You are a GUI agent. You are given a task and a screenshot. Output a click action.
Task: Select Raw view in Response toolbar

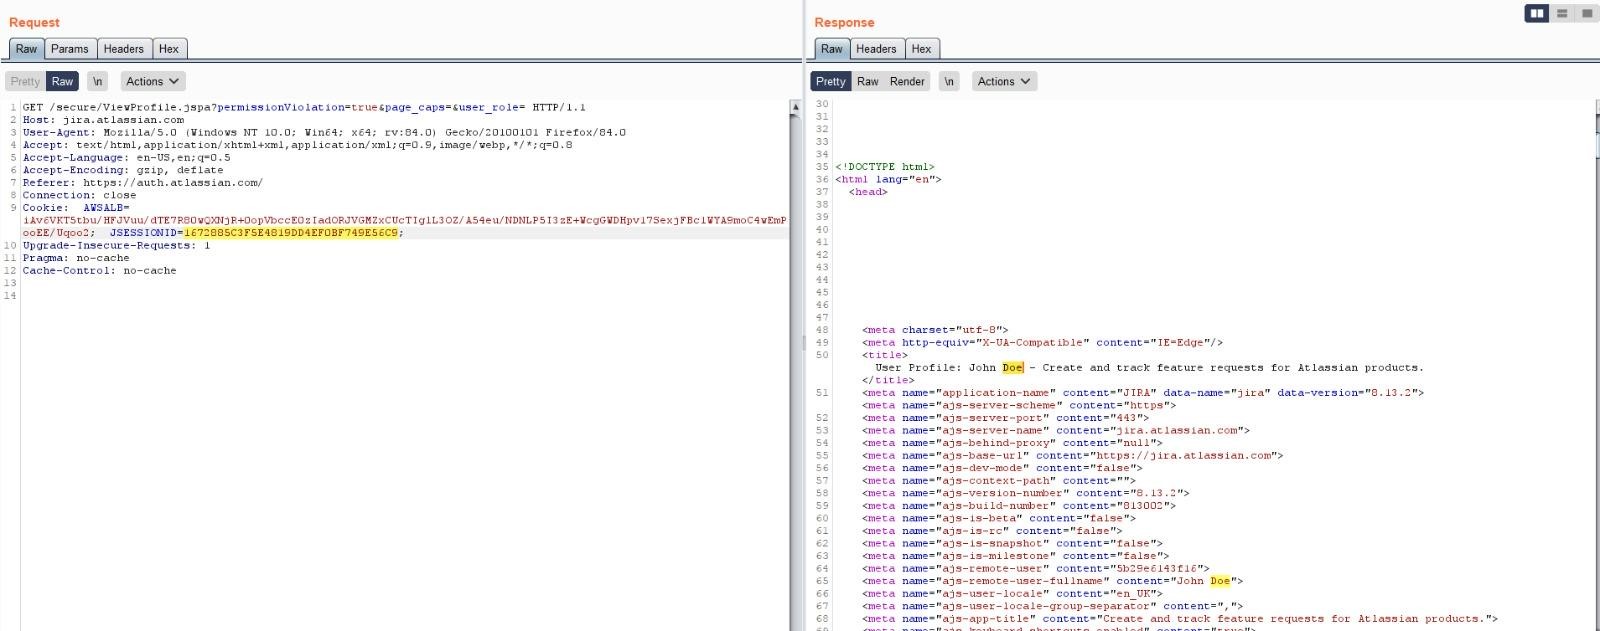coord(867,81)
